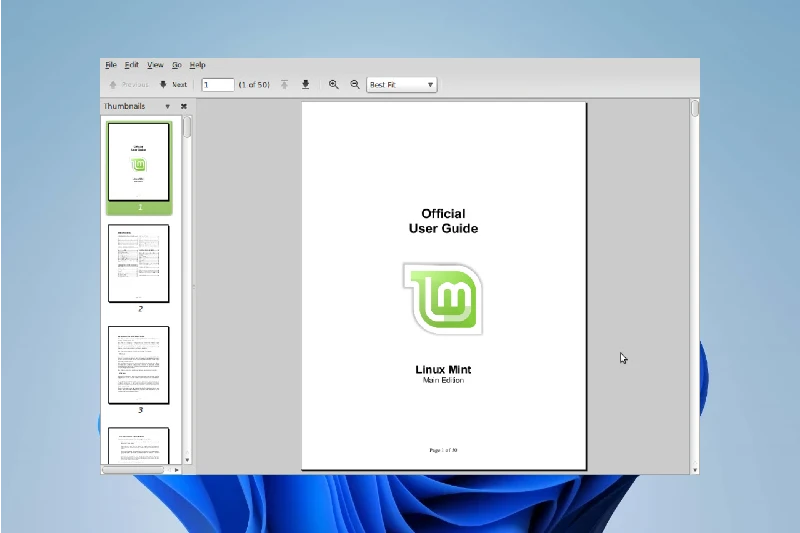The width and height of the screenshot is (800, 533).
Task: Click the thumbnail panel horizontal scrollbar handle
Action: (x=133, y=470)
